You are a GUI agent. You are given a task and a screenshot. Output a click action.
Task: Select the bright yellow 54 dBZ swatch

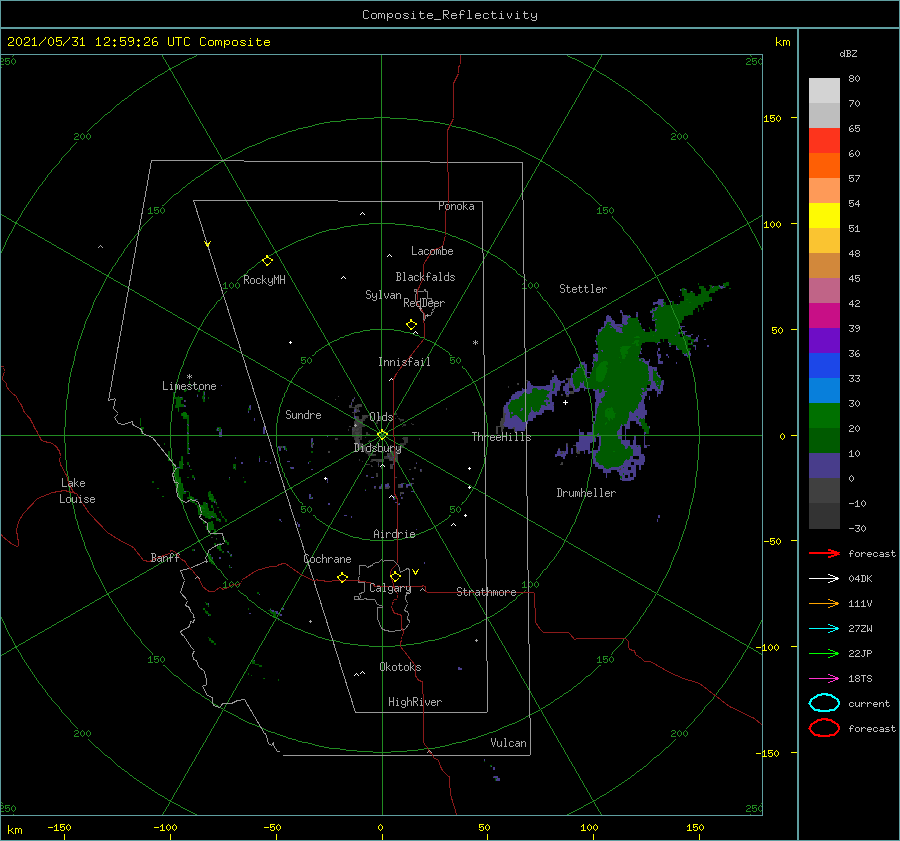824,215
